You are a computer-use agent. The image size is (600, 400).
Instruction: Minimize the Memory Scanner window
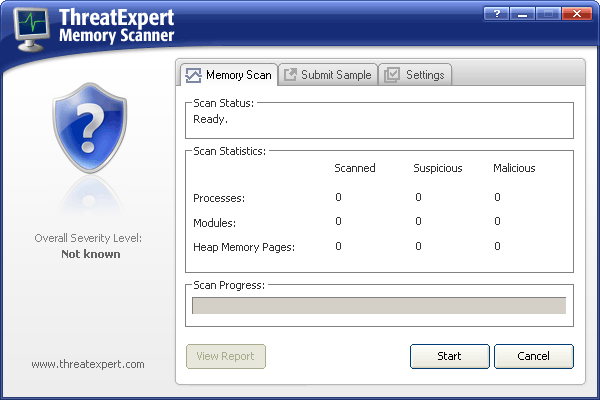[522, 14]
